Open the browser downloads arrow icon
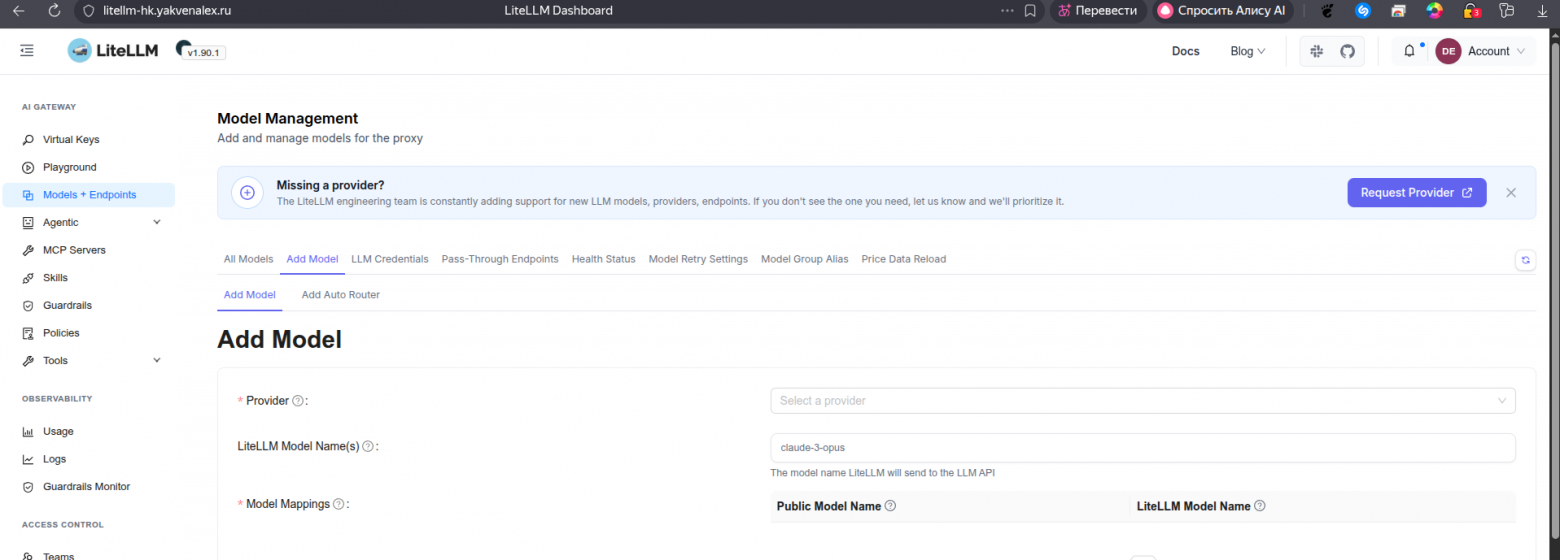The height and width of the screenshot is (560, 1560). (1540, 11)
